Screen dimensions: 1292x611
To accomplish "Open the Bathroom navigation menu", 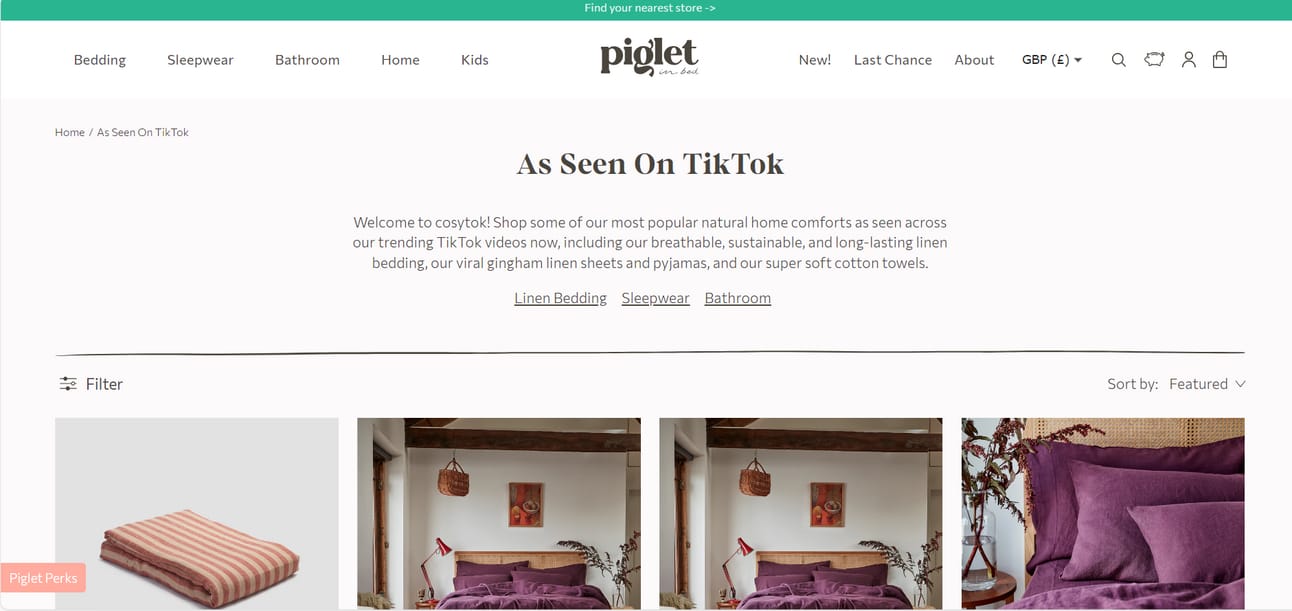I will click(x=307, y=60).
